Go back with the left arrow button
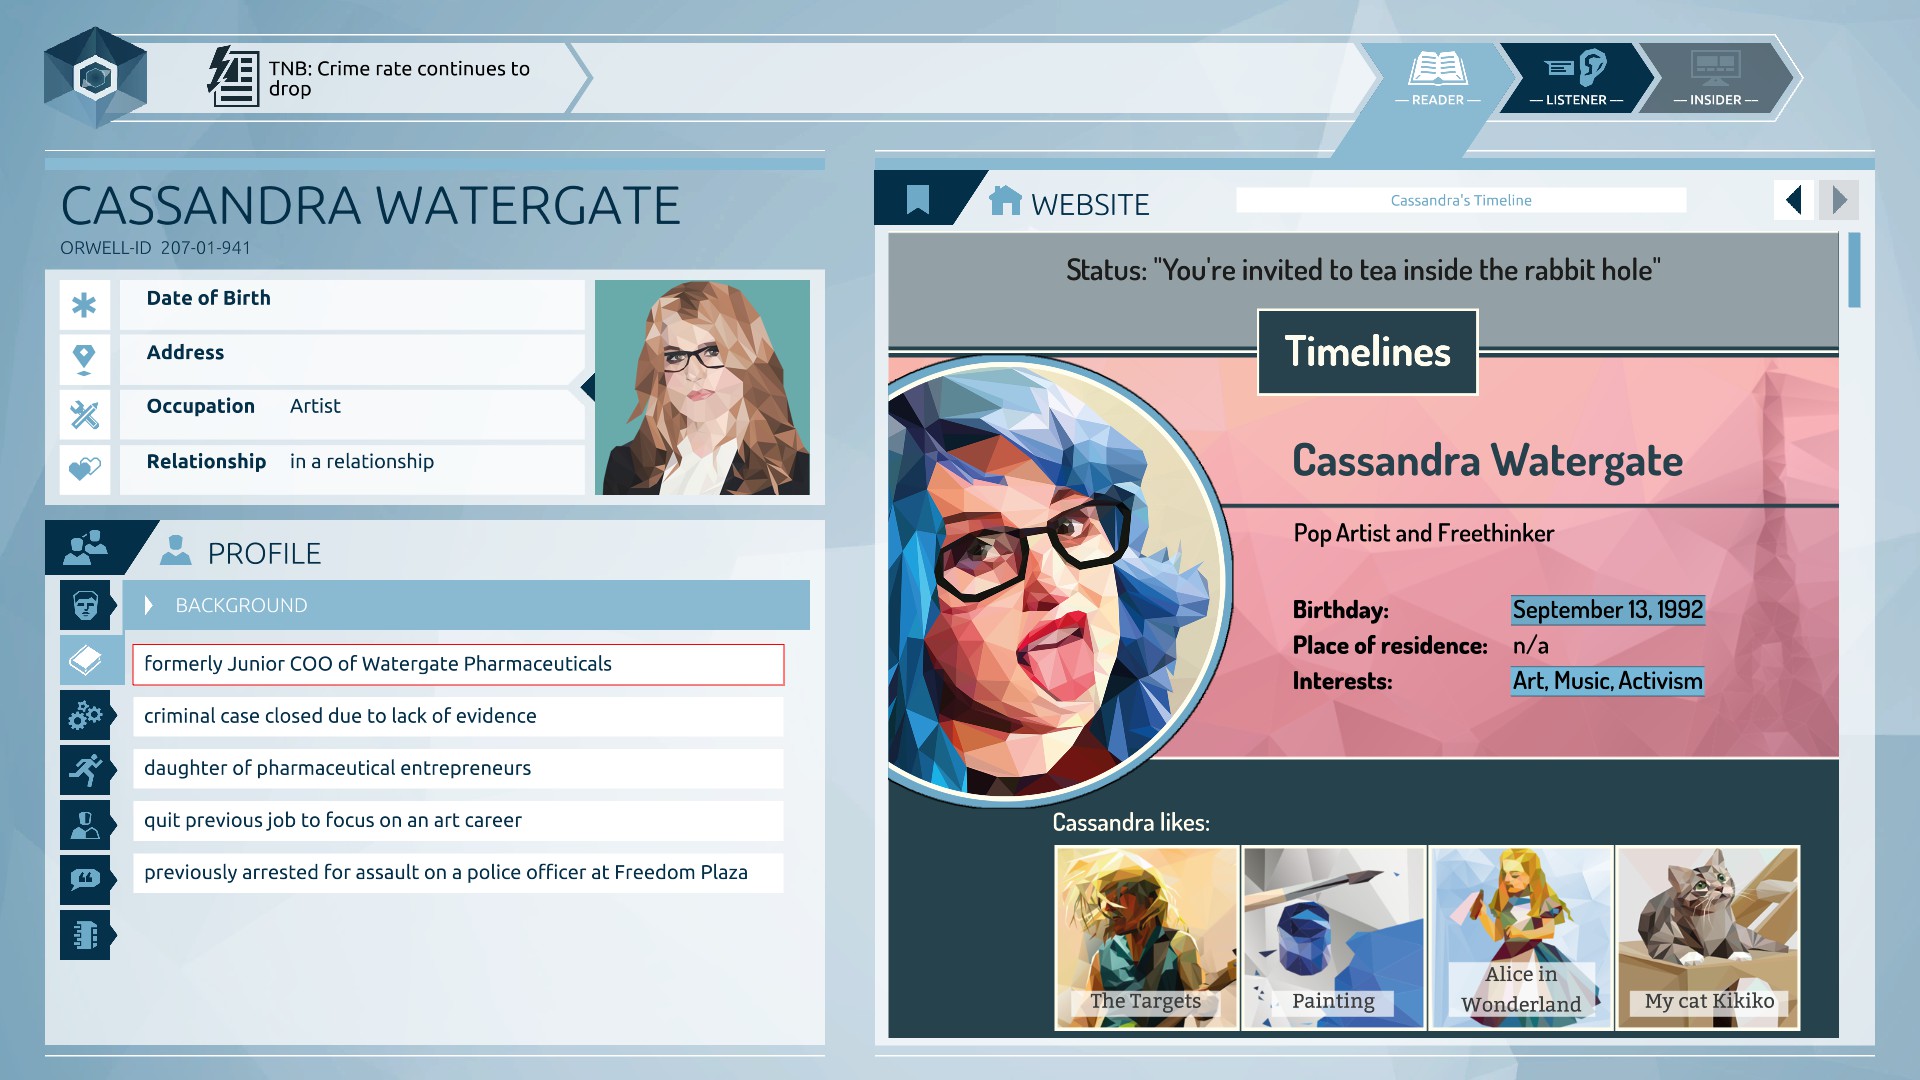1920x1080 pixels. [x=1794, y=200]
